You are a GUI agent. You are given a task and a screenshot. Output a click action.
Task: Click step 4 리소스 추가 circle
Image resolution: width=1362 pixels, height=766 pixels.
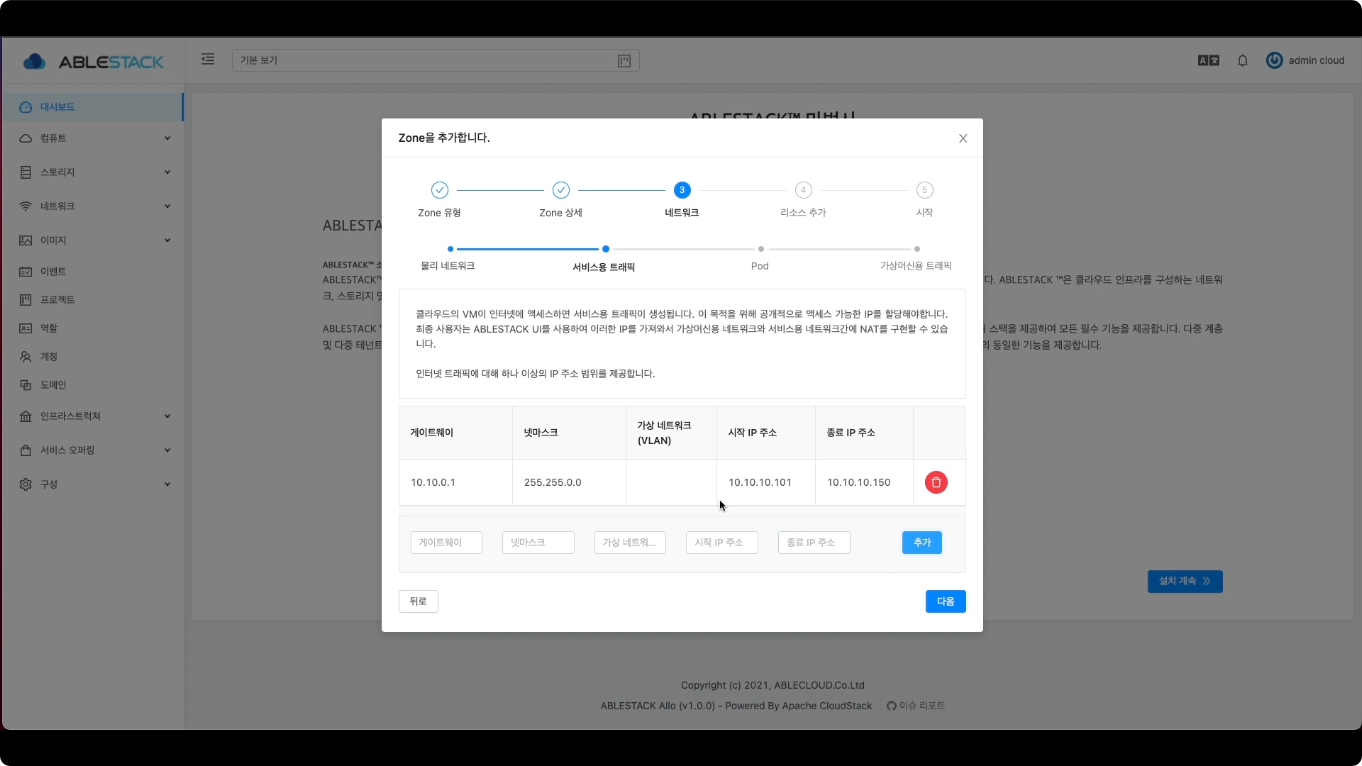pos(803,190)
